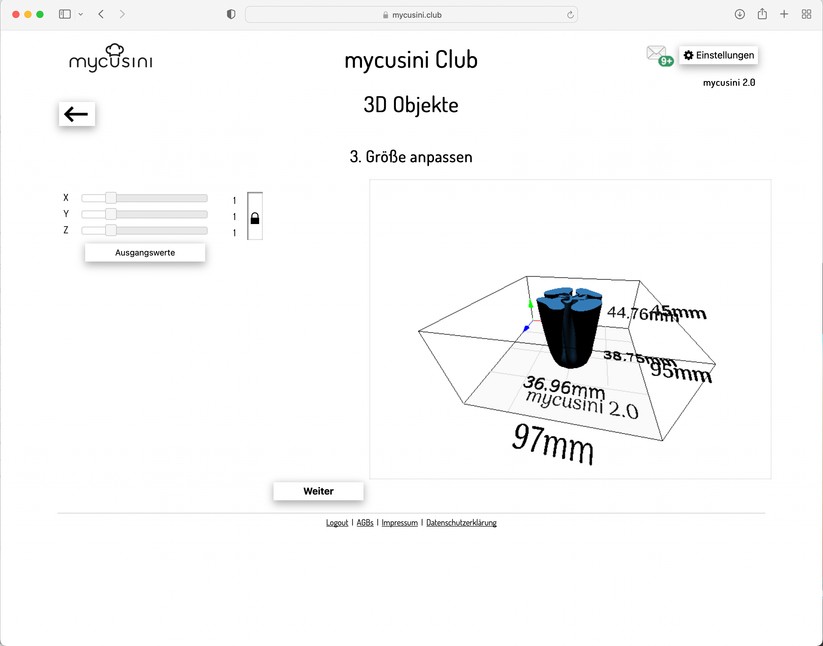Click the mycusini chef-hat logo
Viewport: 823px width, 646px height.
click(110, 58)
